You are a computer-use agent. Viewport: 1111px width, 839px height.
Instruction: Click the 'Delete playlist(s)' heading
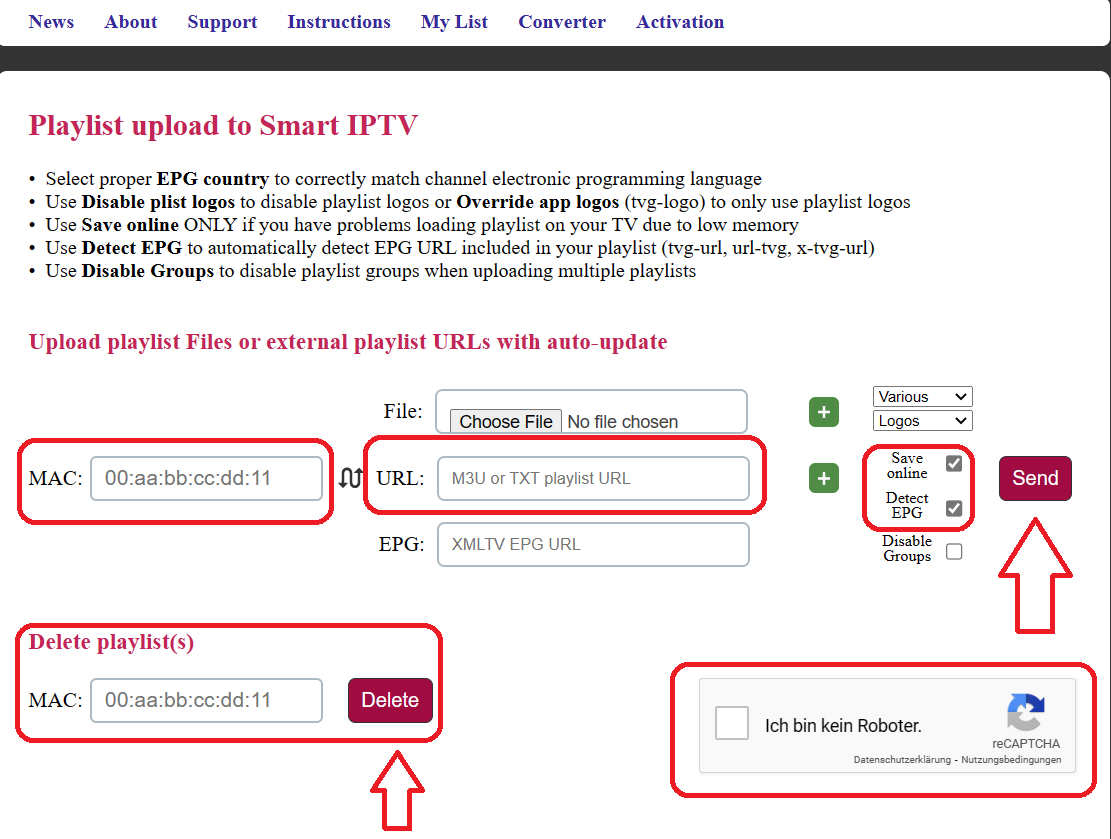[111, 641]
